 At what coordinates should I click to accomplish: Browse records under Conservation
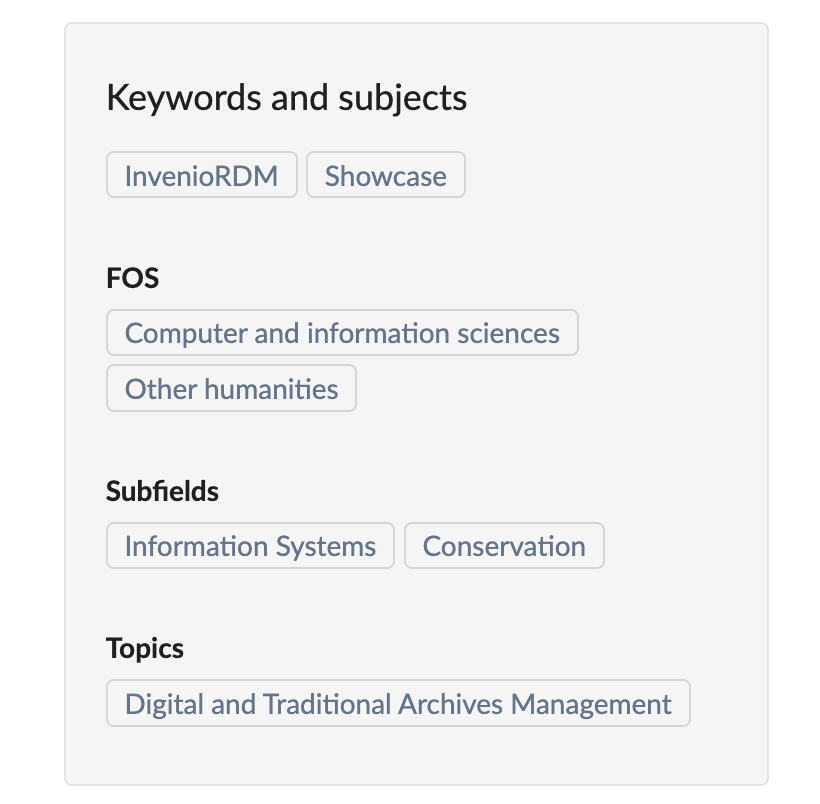tap(504, 545)
